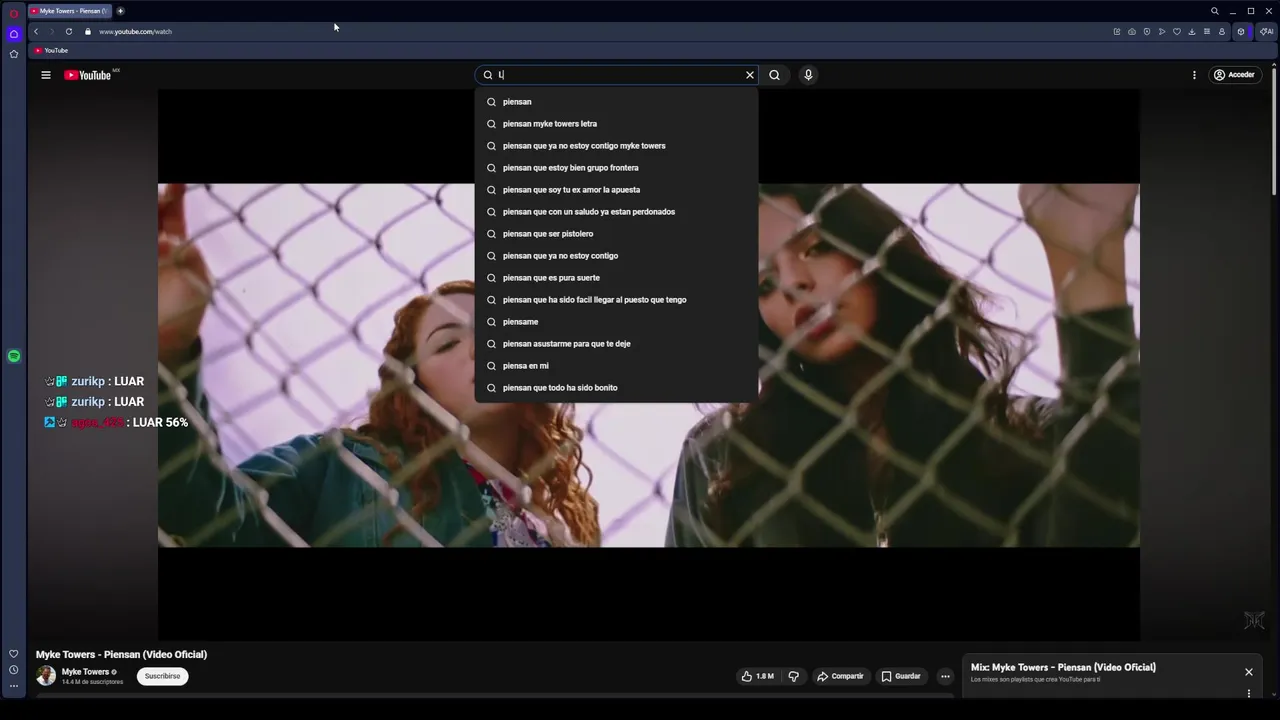
Task: Take a snapshot with toolbar share icon
Action: coord(1117,31)
